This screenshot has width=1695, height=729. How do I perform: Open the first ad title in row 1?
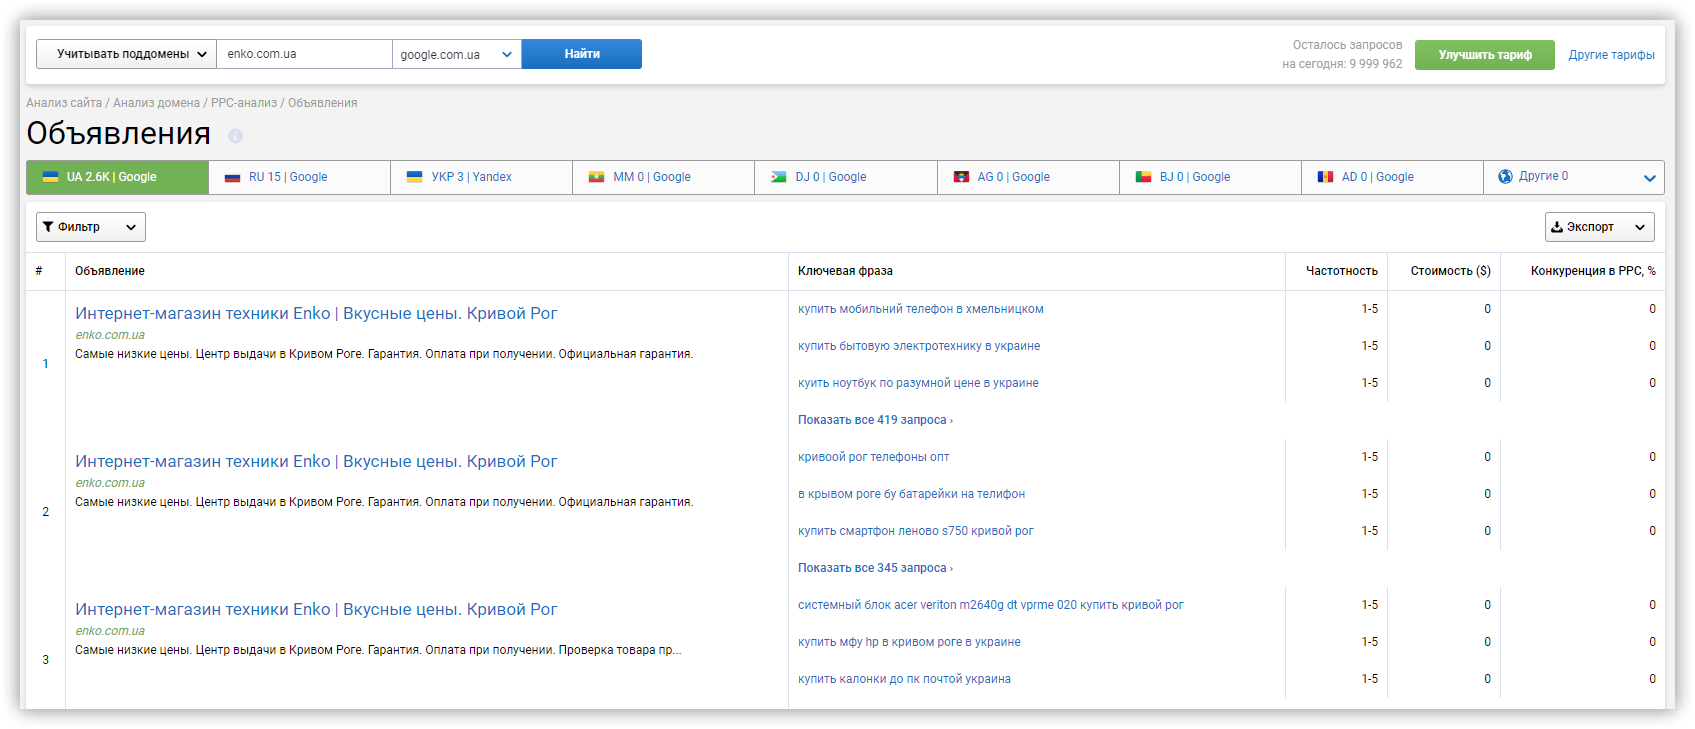tap(316, 313)
